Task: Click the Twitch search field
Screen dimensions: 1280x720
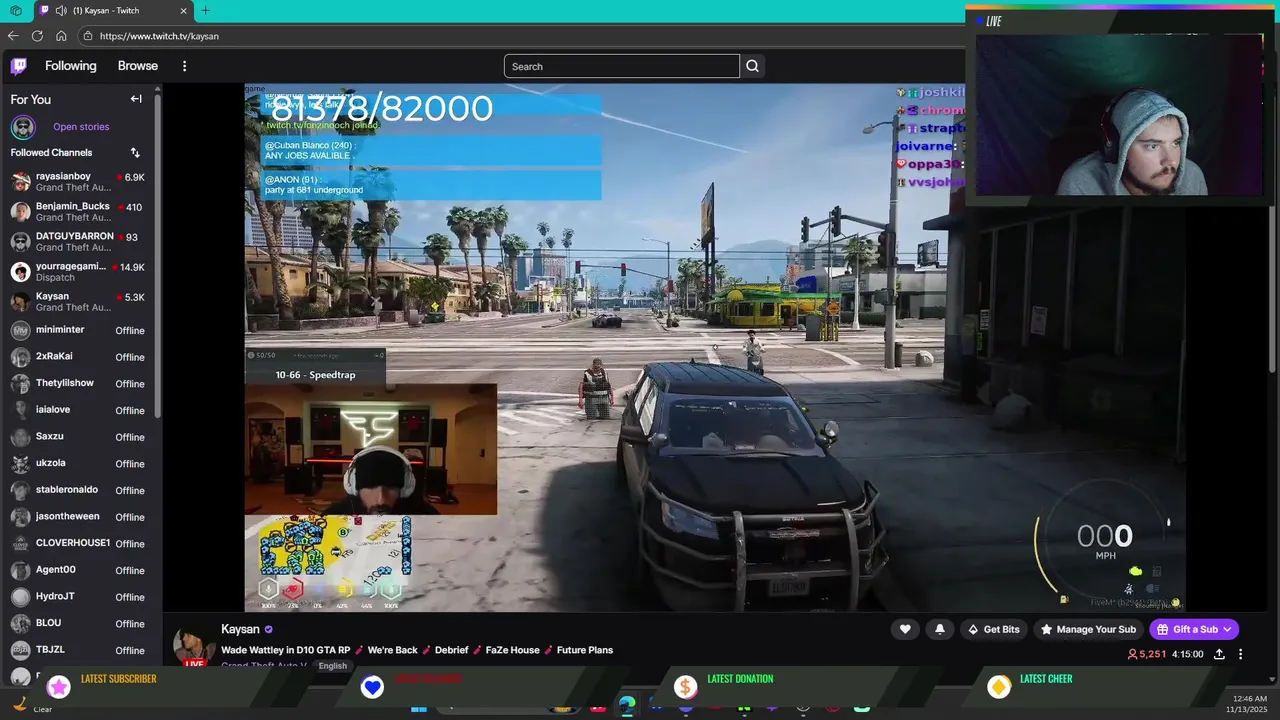Action: click(621, 66)
